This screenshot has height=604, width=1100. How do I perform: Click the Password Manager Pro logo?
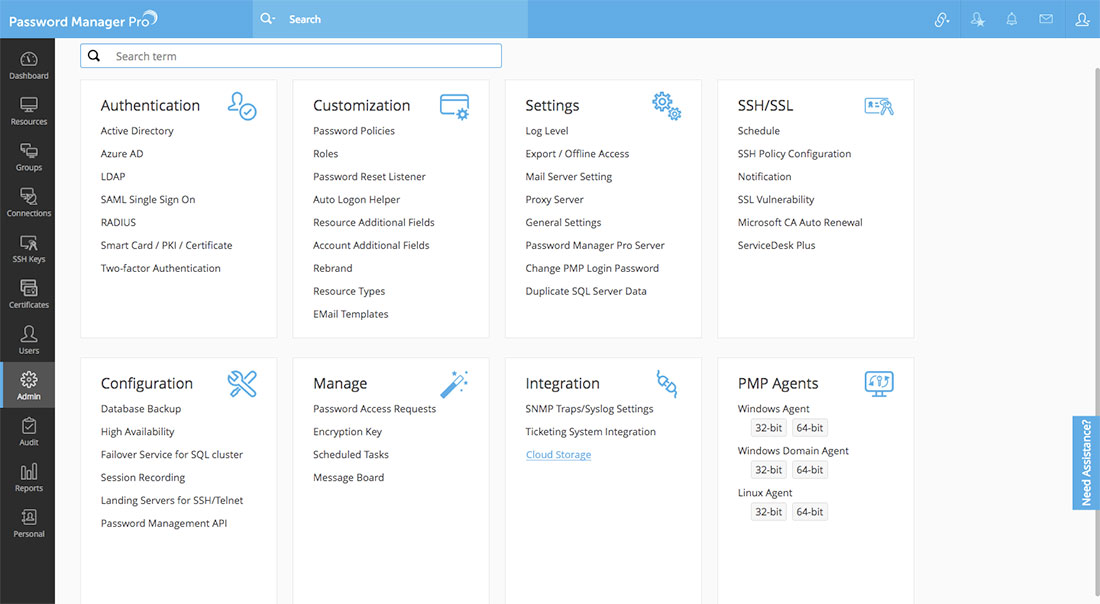(83, 20)
